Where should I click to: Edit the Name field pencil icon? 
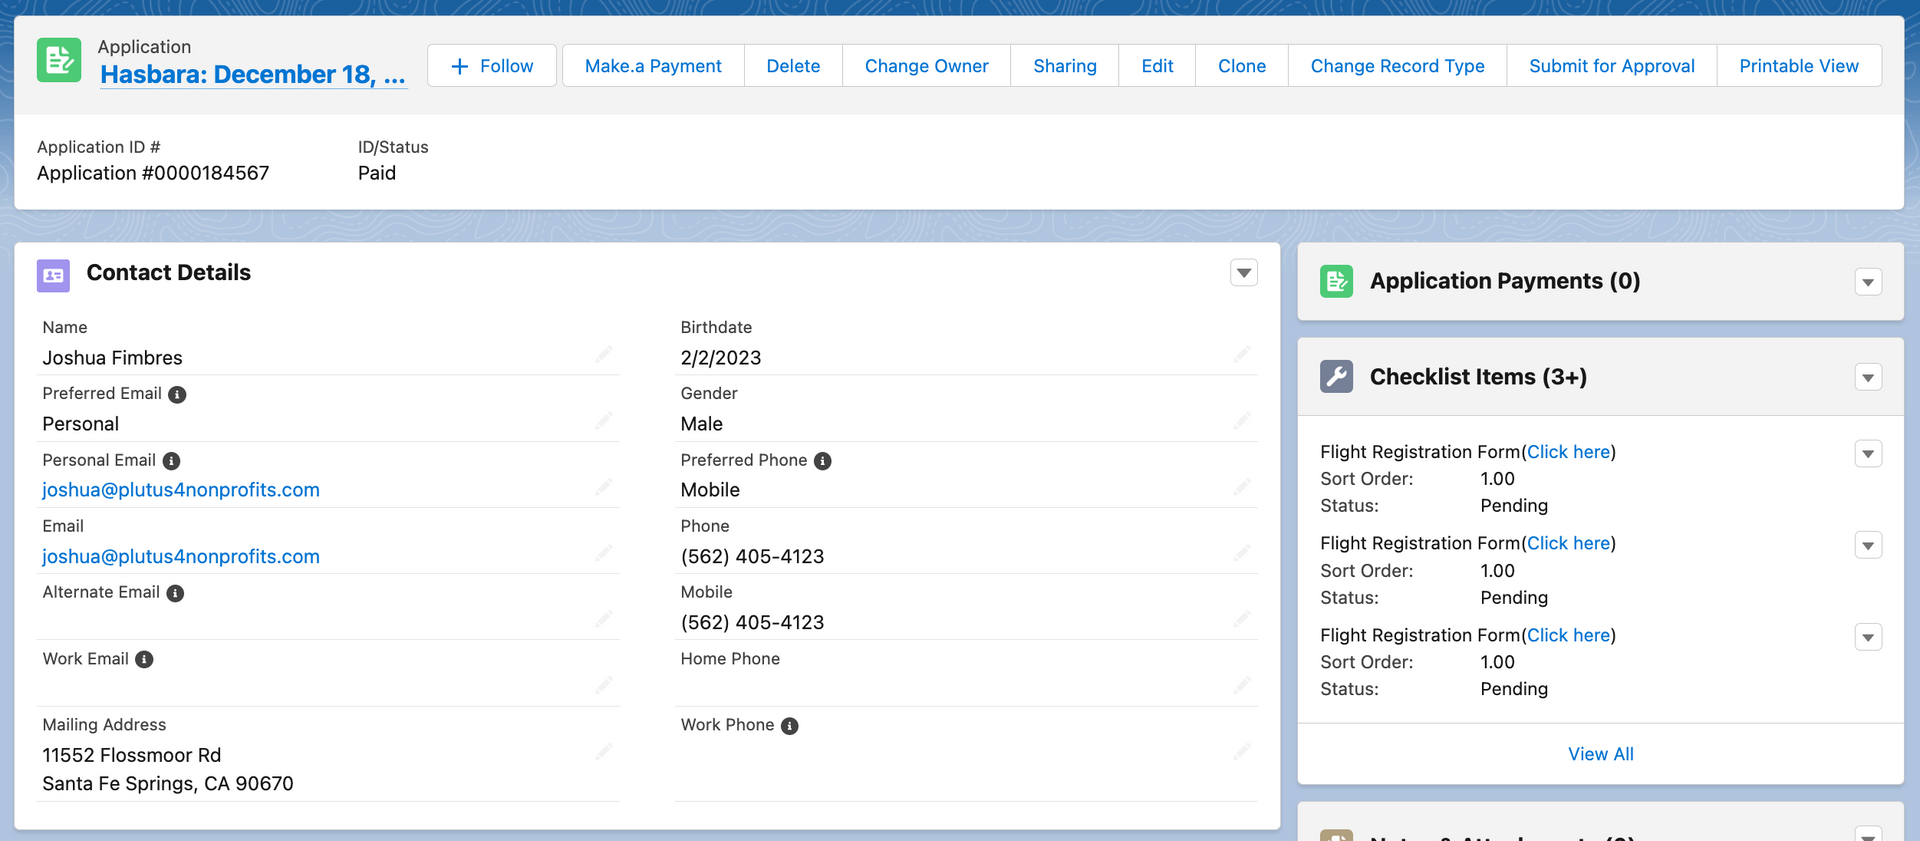point(604,355)
